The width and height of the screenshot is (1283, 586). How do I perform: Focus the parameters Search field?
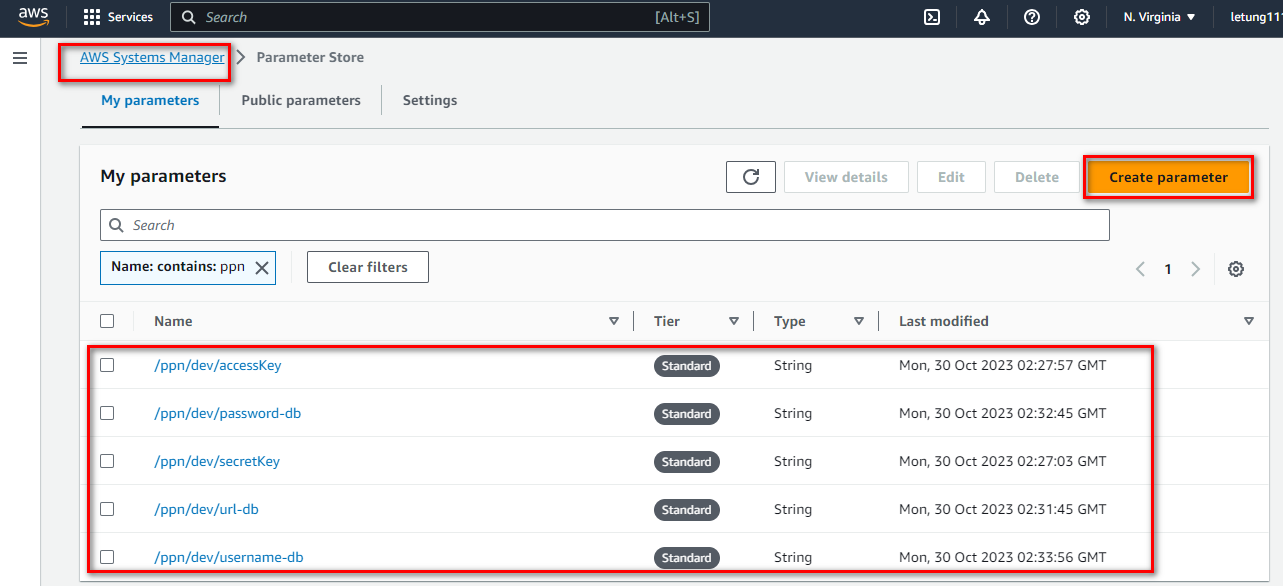[x=605, y=225]
